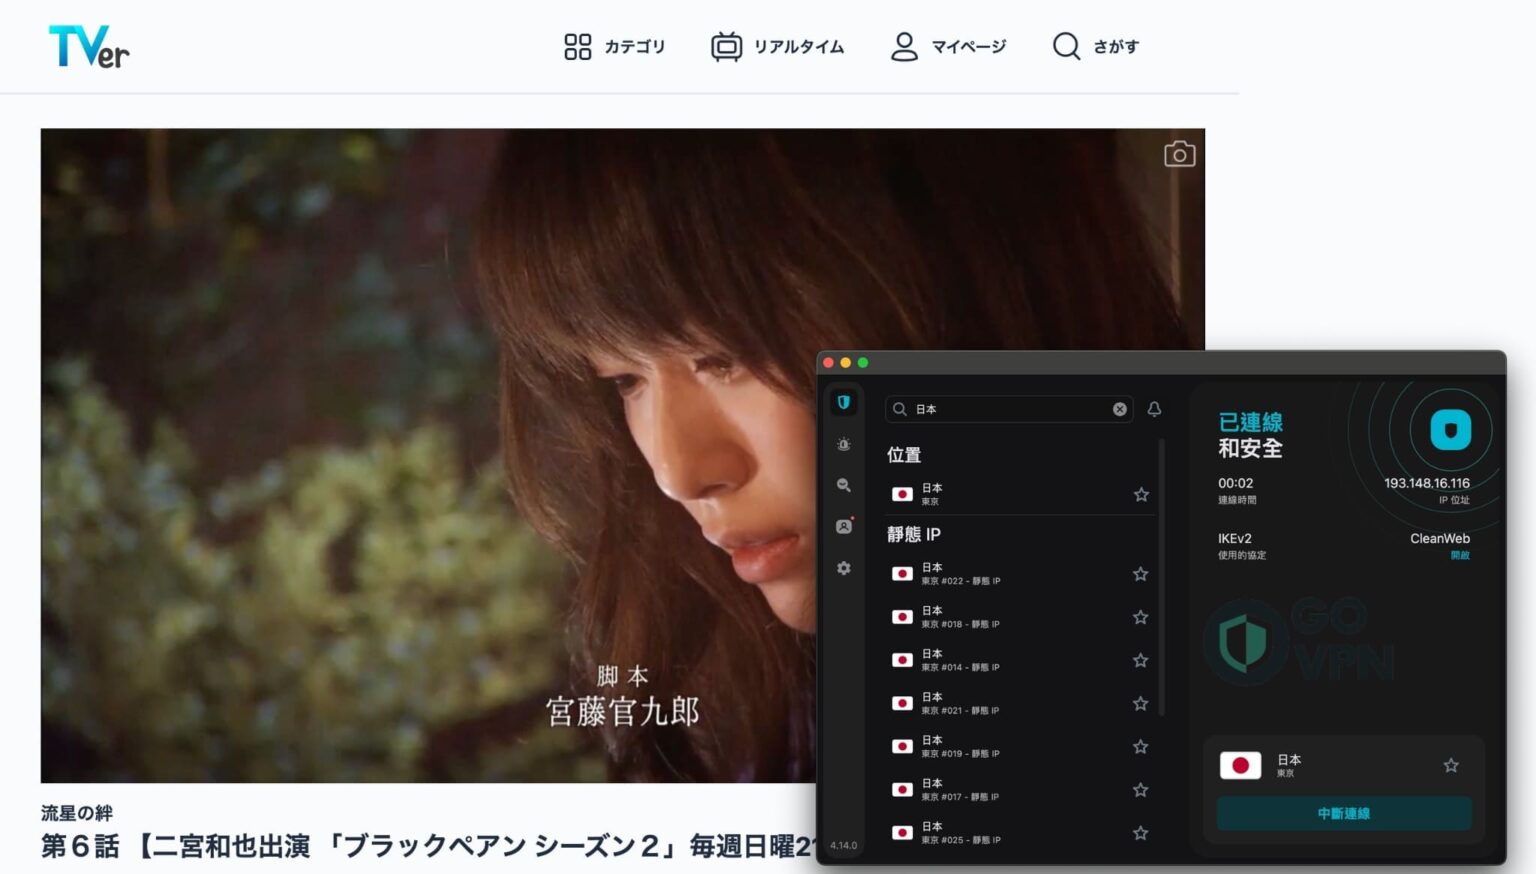Open Surfshark Alert from the sidebar
The height and width of the screenshot is (874, 1536).
point(844,444)
